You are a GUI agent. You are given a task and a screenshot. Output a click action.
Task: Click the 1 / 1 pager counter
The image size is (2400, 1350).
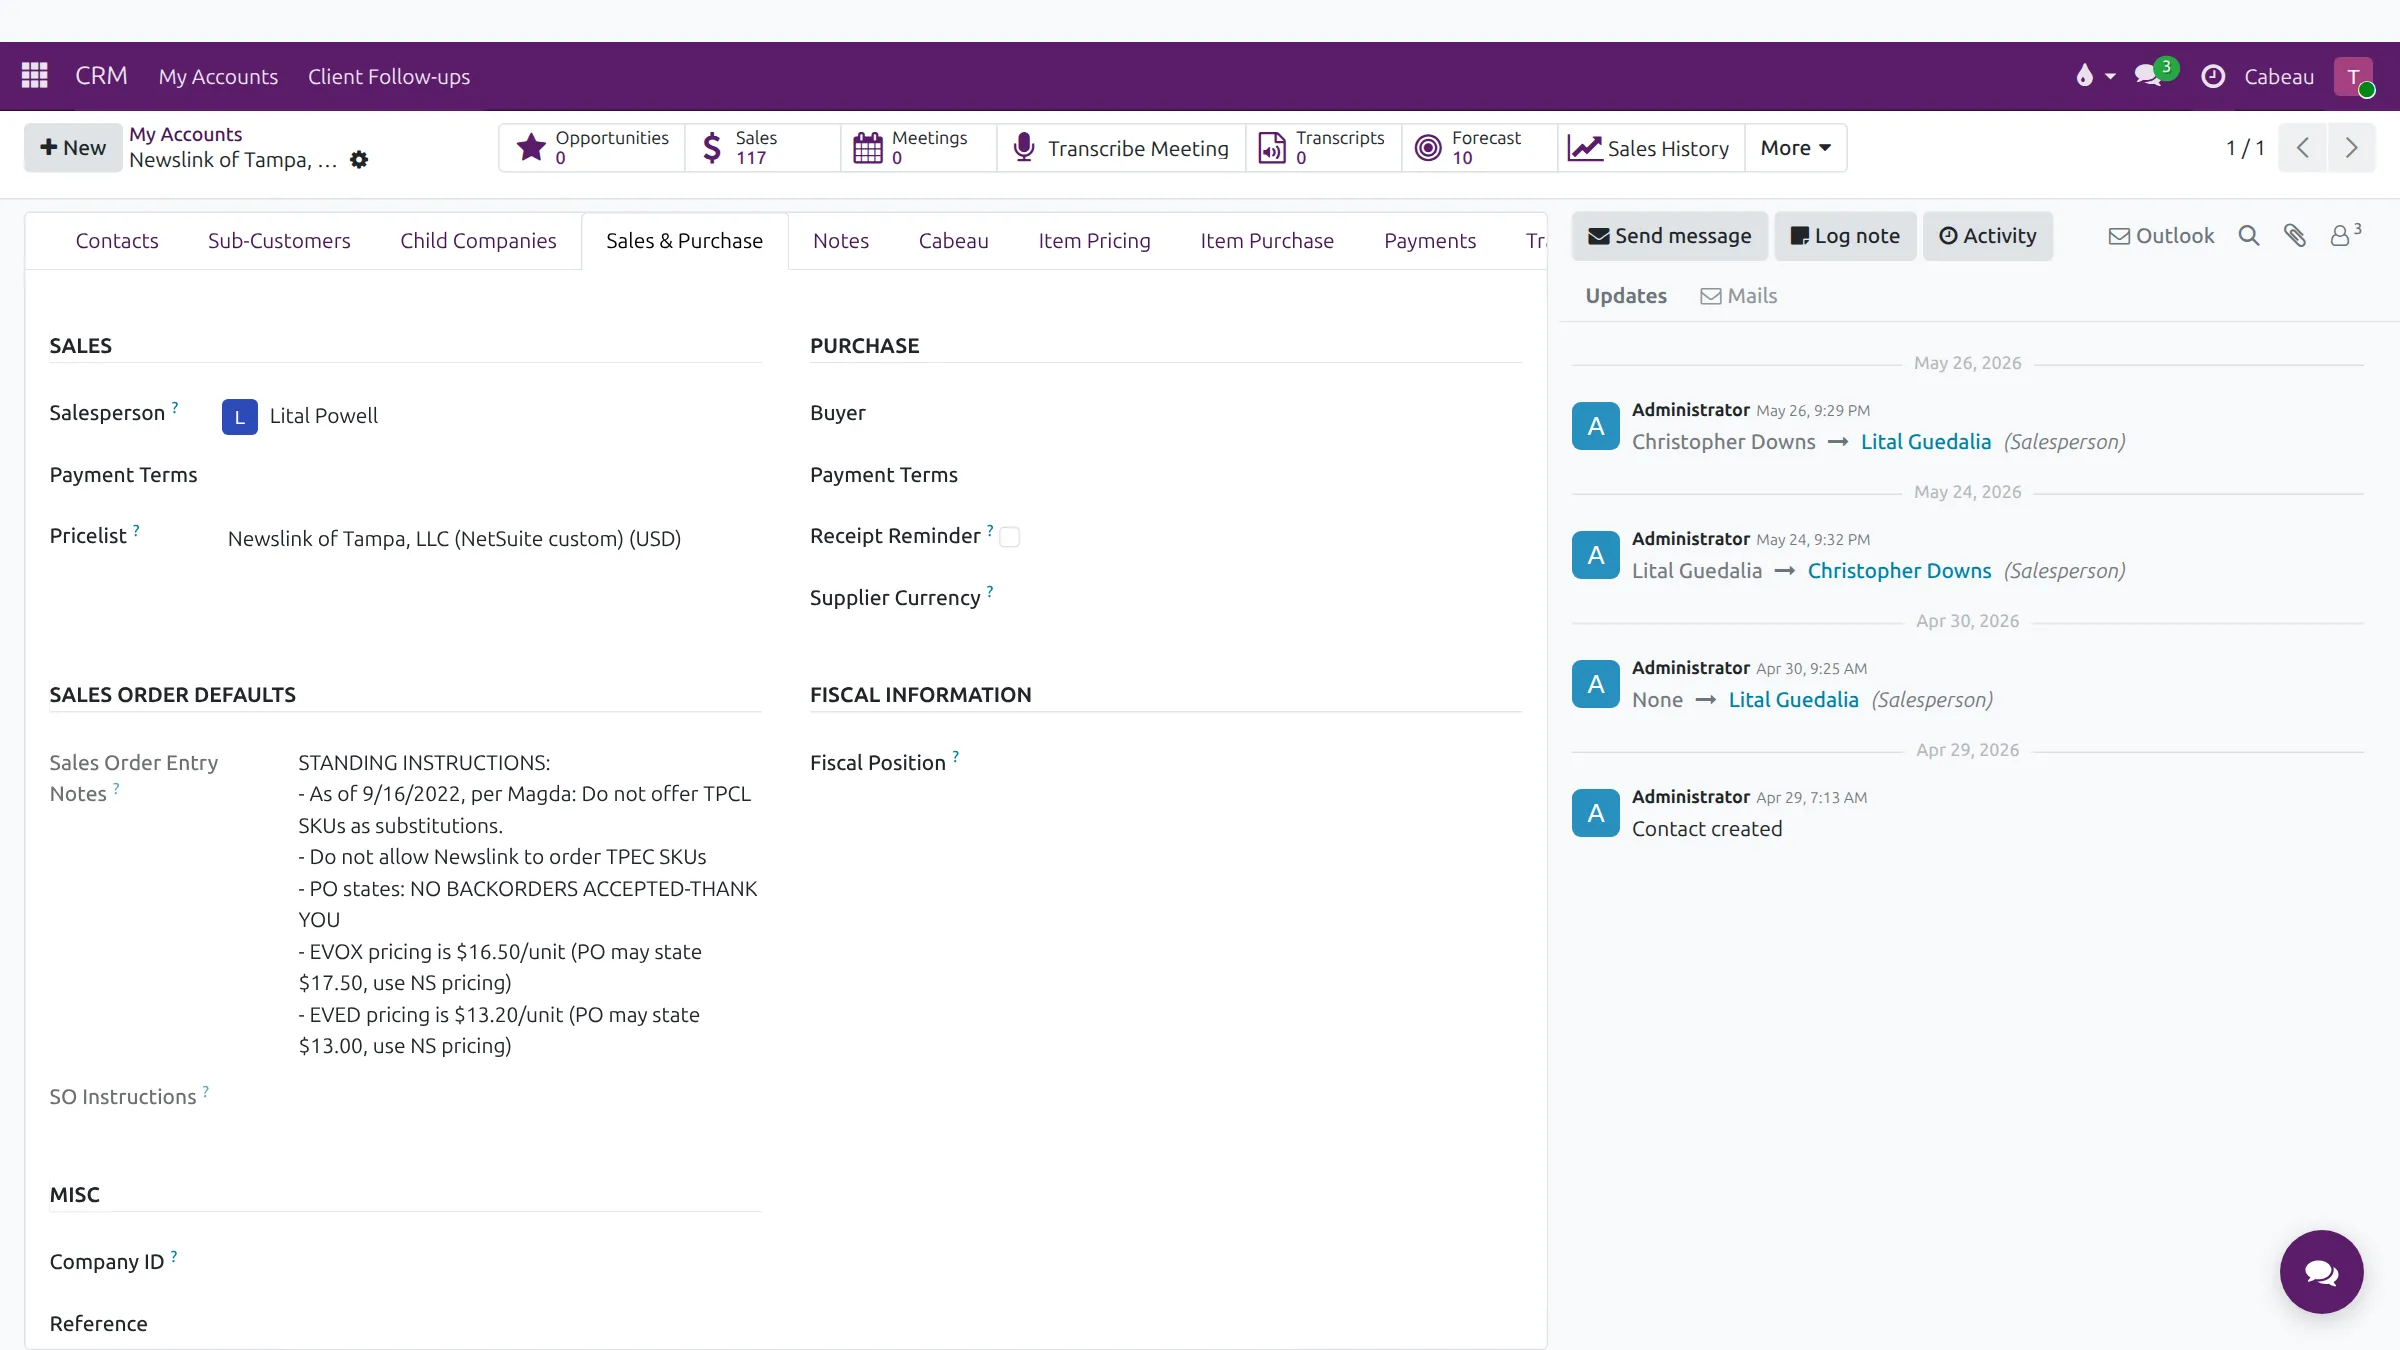coord(2245,148)
